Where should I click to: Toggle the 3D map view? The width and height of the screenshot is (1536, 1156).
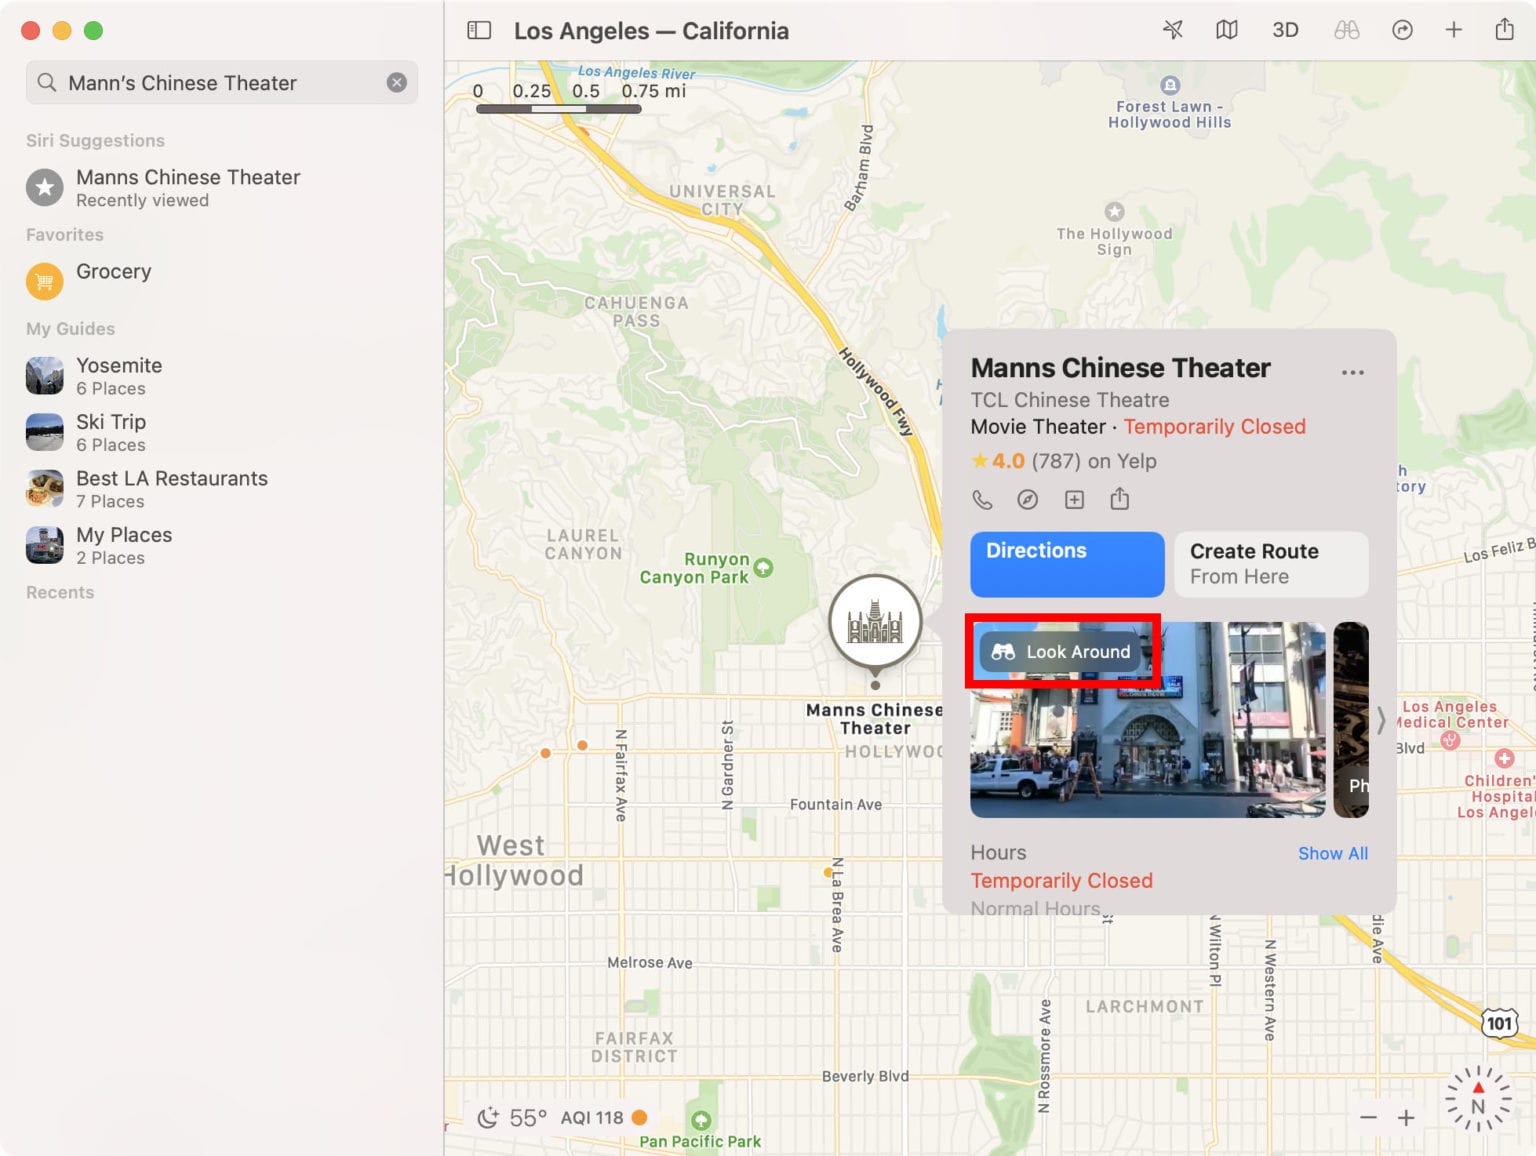[1285, 30]
